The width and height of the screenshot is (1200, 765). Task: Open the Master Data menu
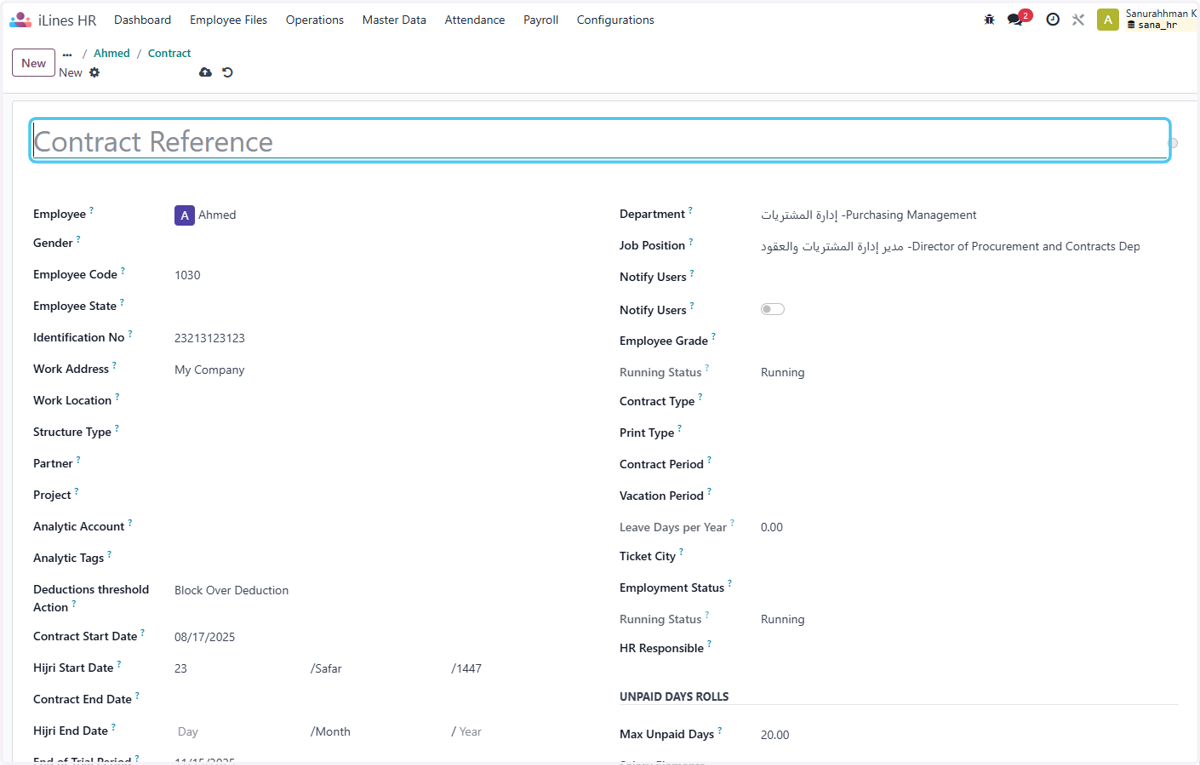click(394, 20)
